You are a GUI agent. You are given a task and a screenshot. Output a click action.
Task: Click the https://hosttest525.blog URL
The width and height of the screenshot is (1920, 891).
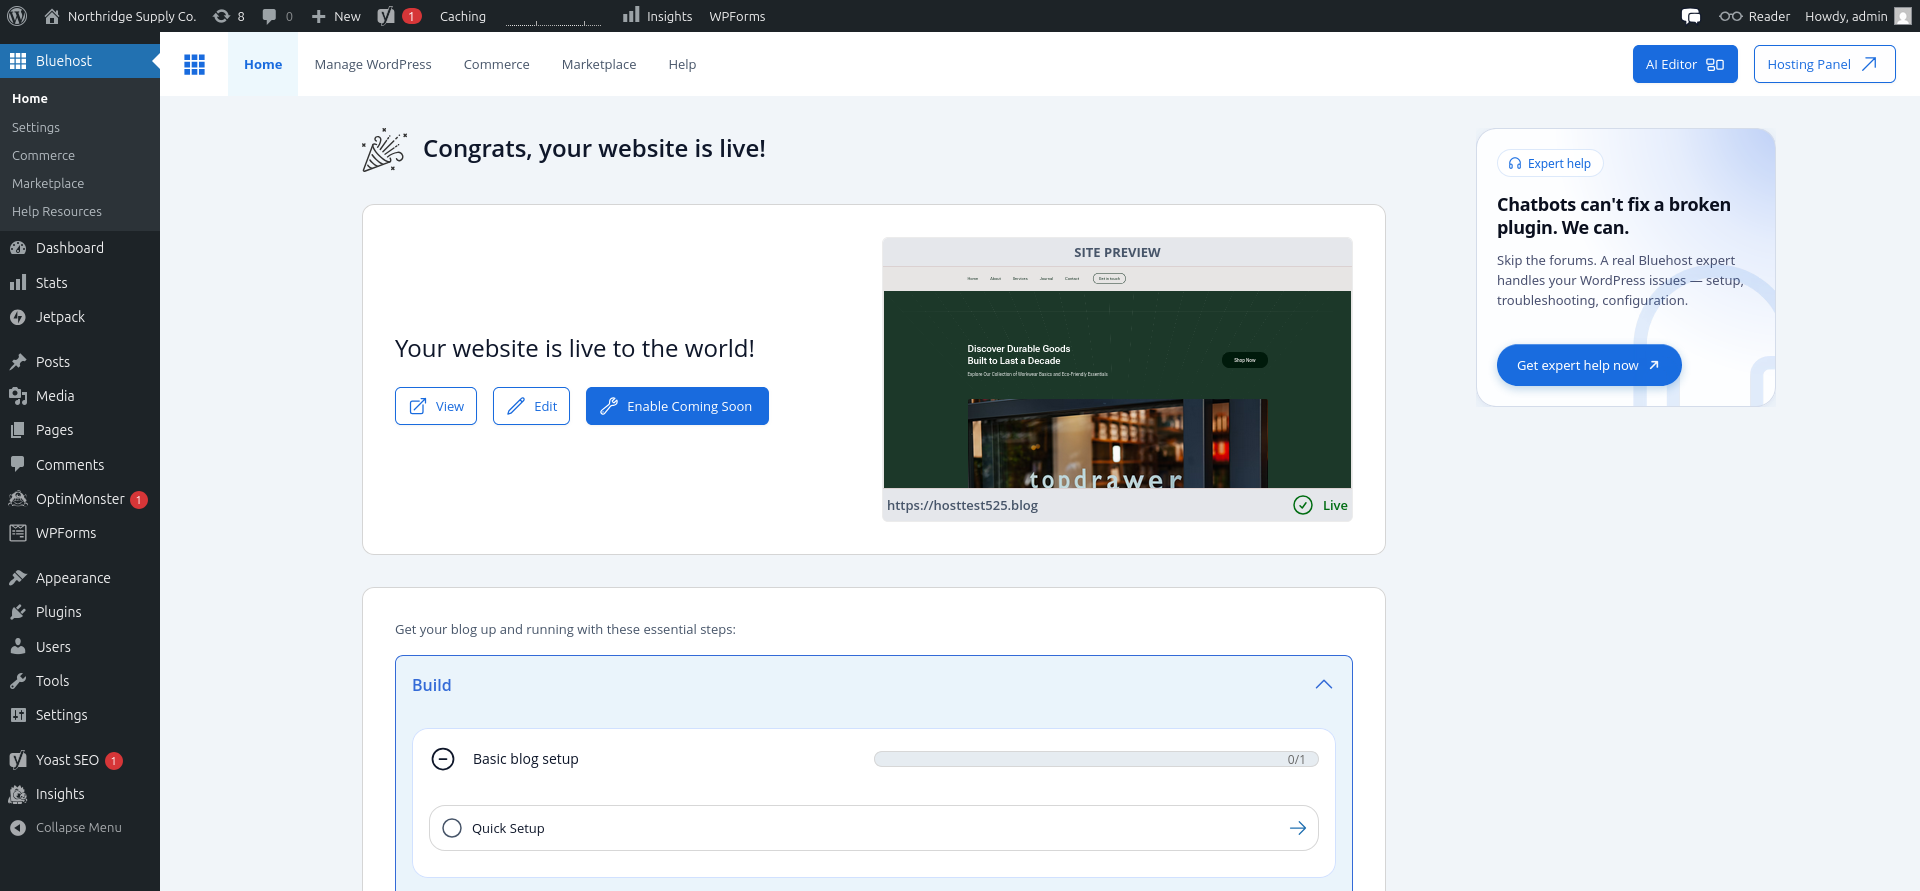(x=962, y=505)
